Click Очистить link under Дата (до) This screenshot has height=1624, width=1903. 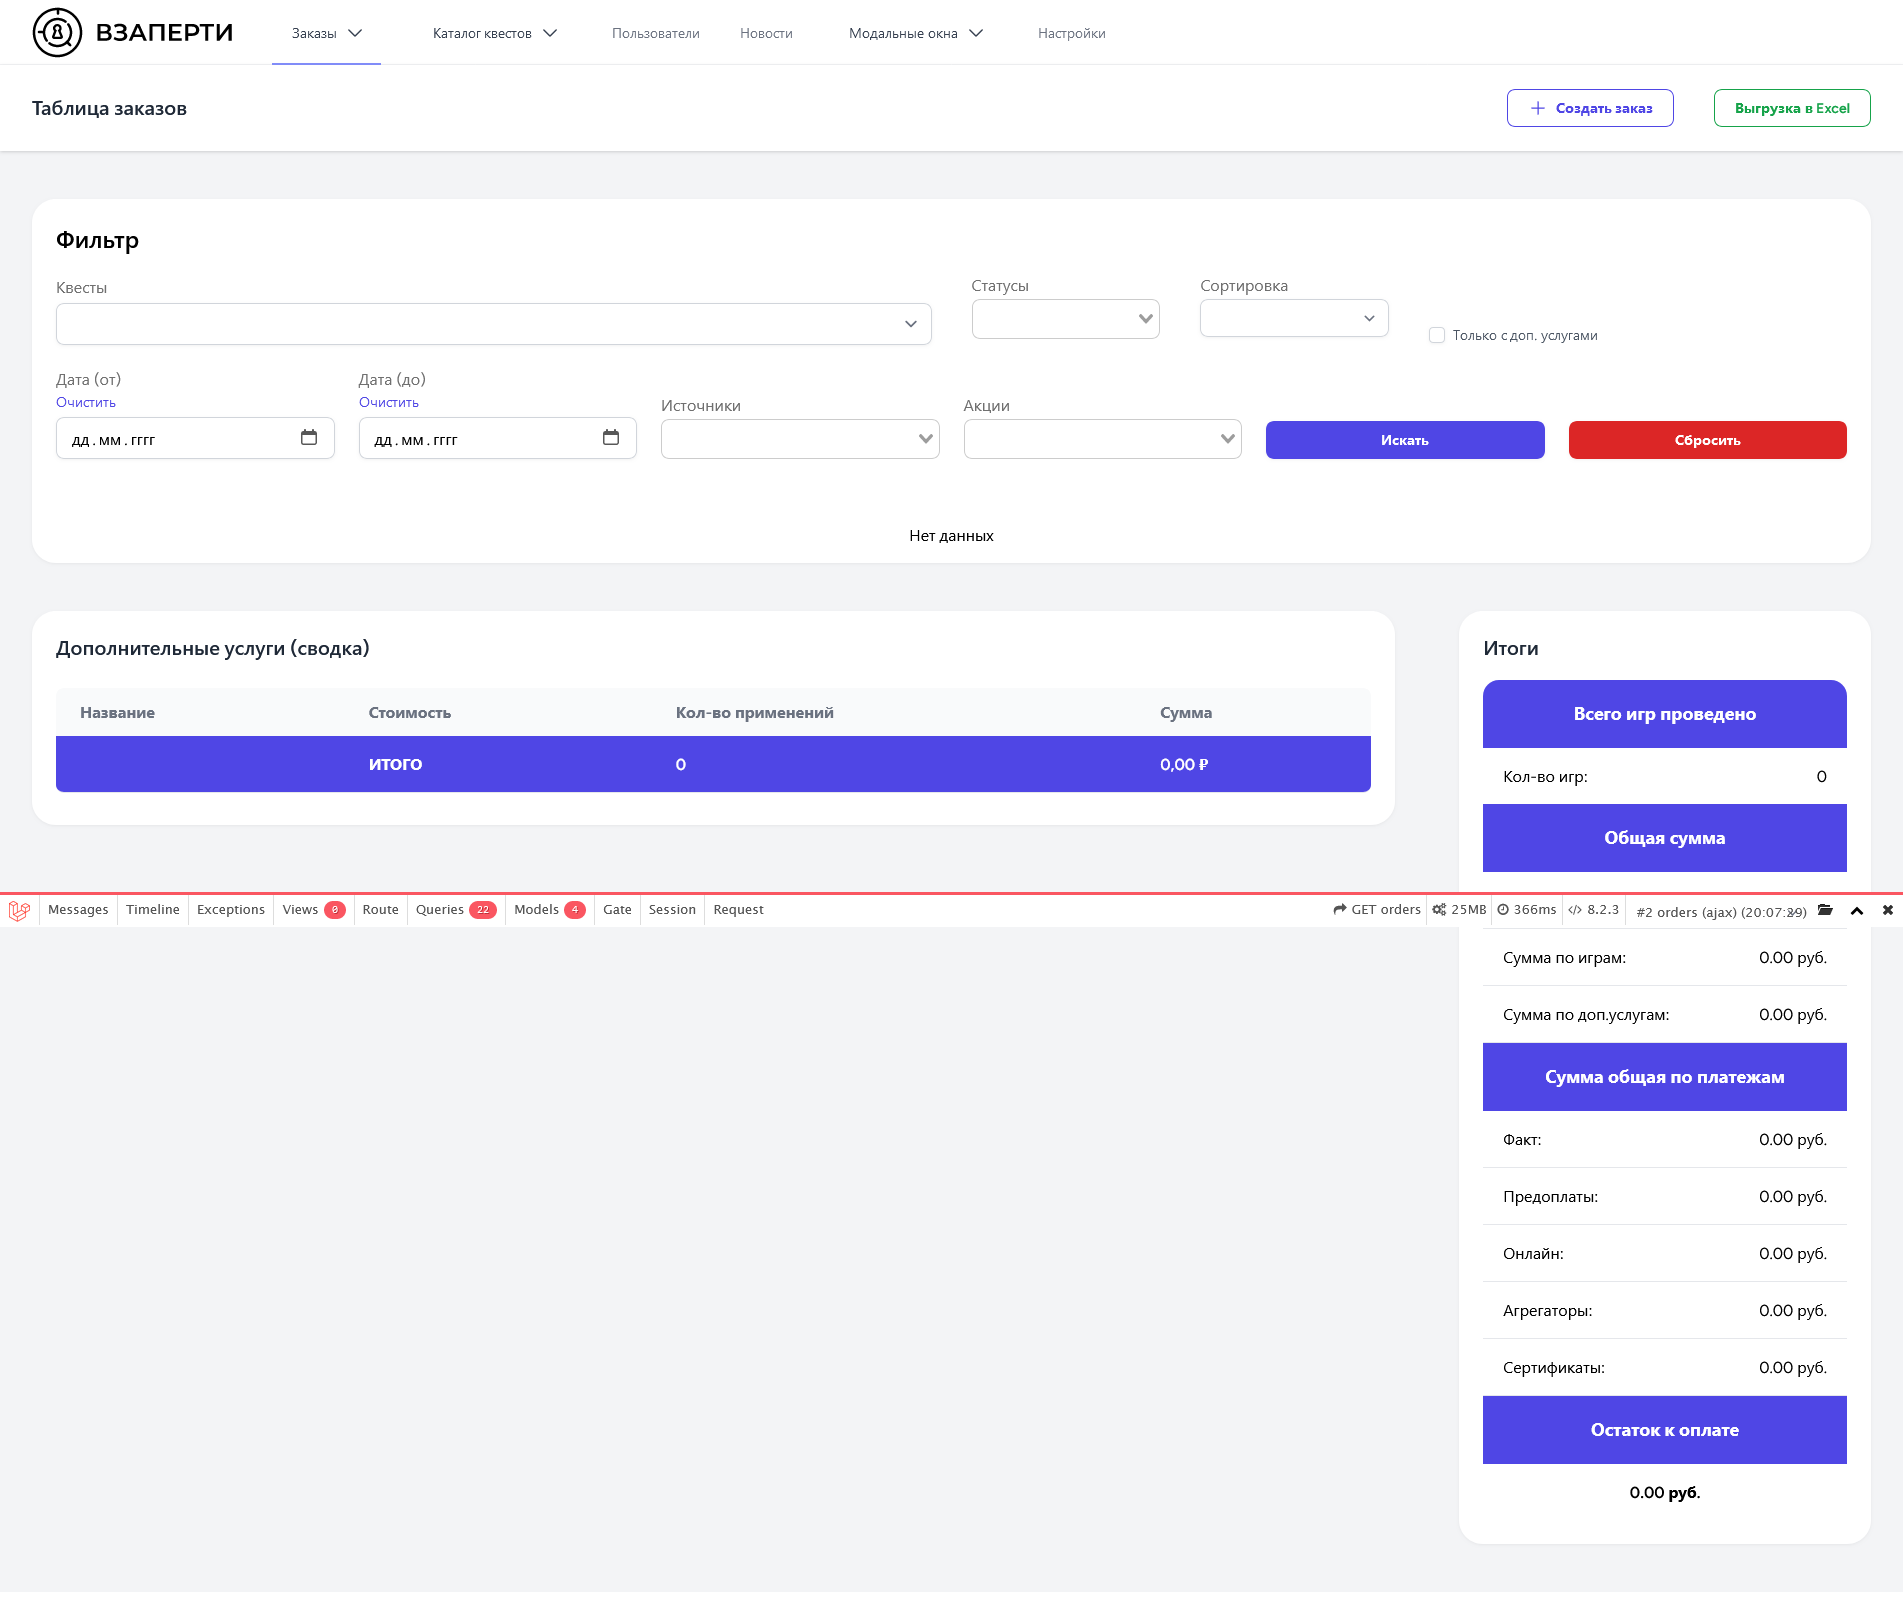tap(389, 402)
